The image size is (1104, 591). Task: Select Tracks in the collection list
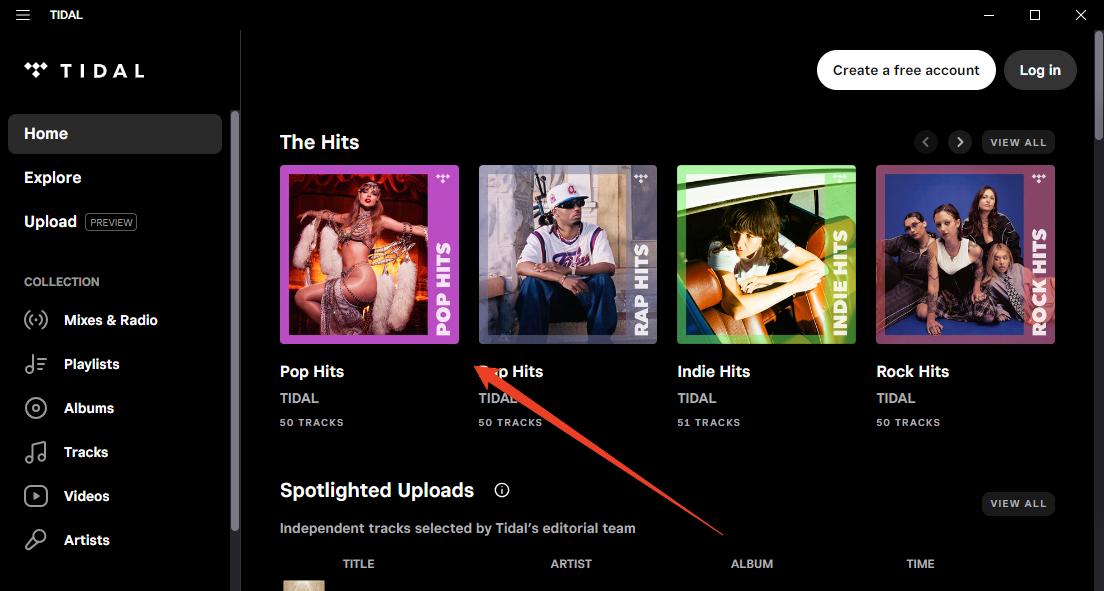point(85,452)
